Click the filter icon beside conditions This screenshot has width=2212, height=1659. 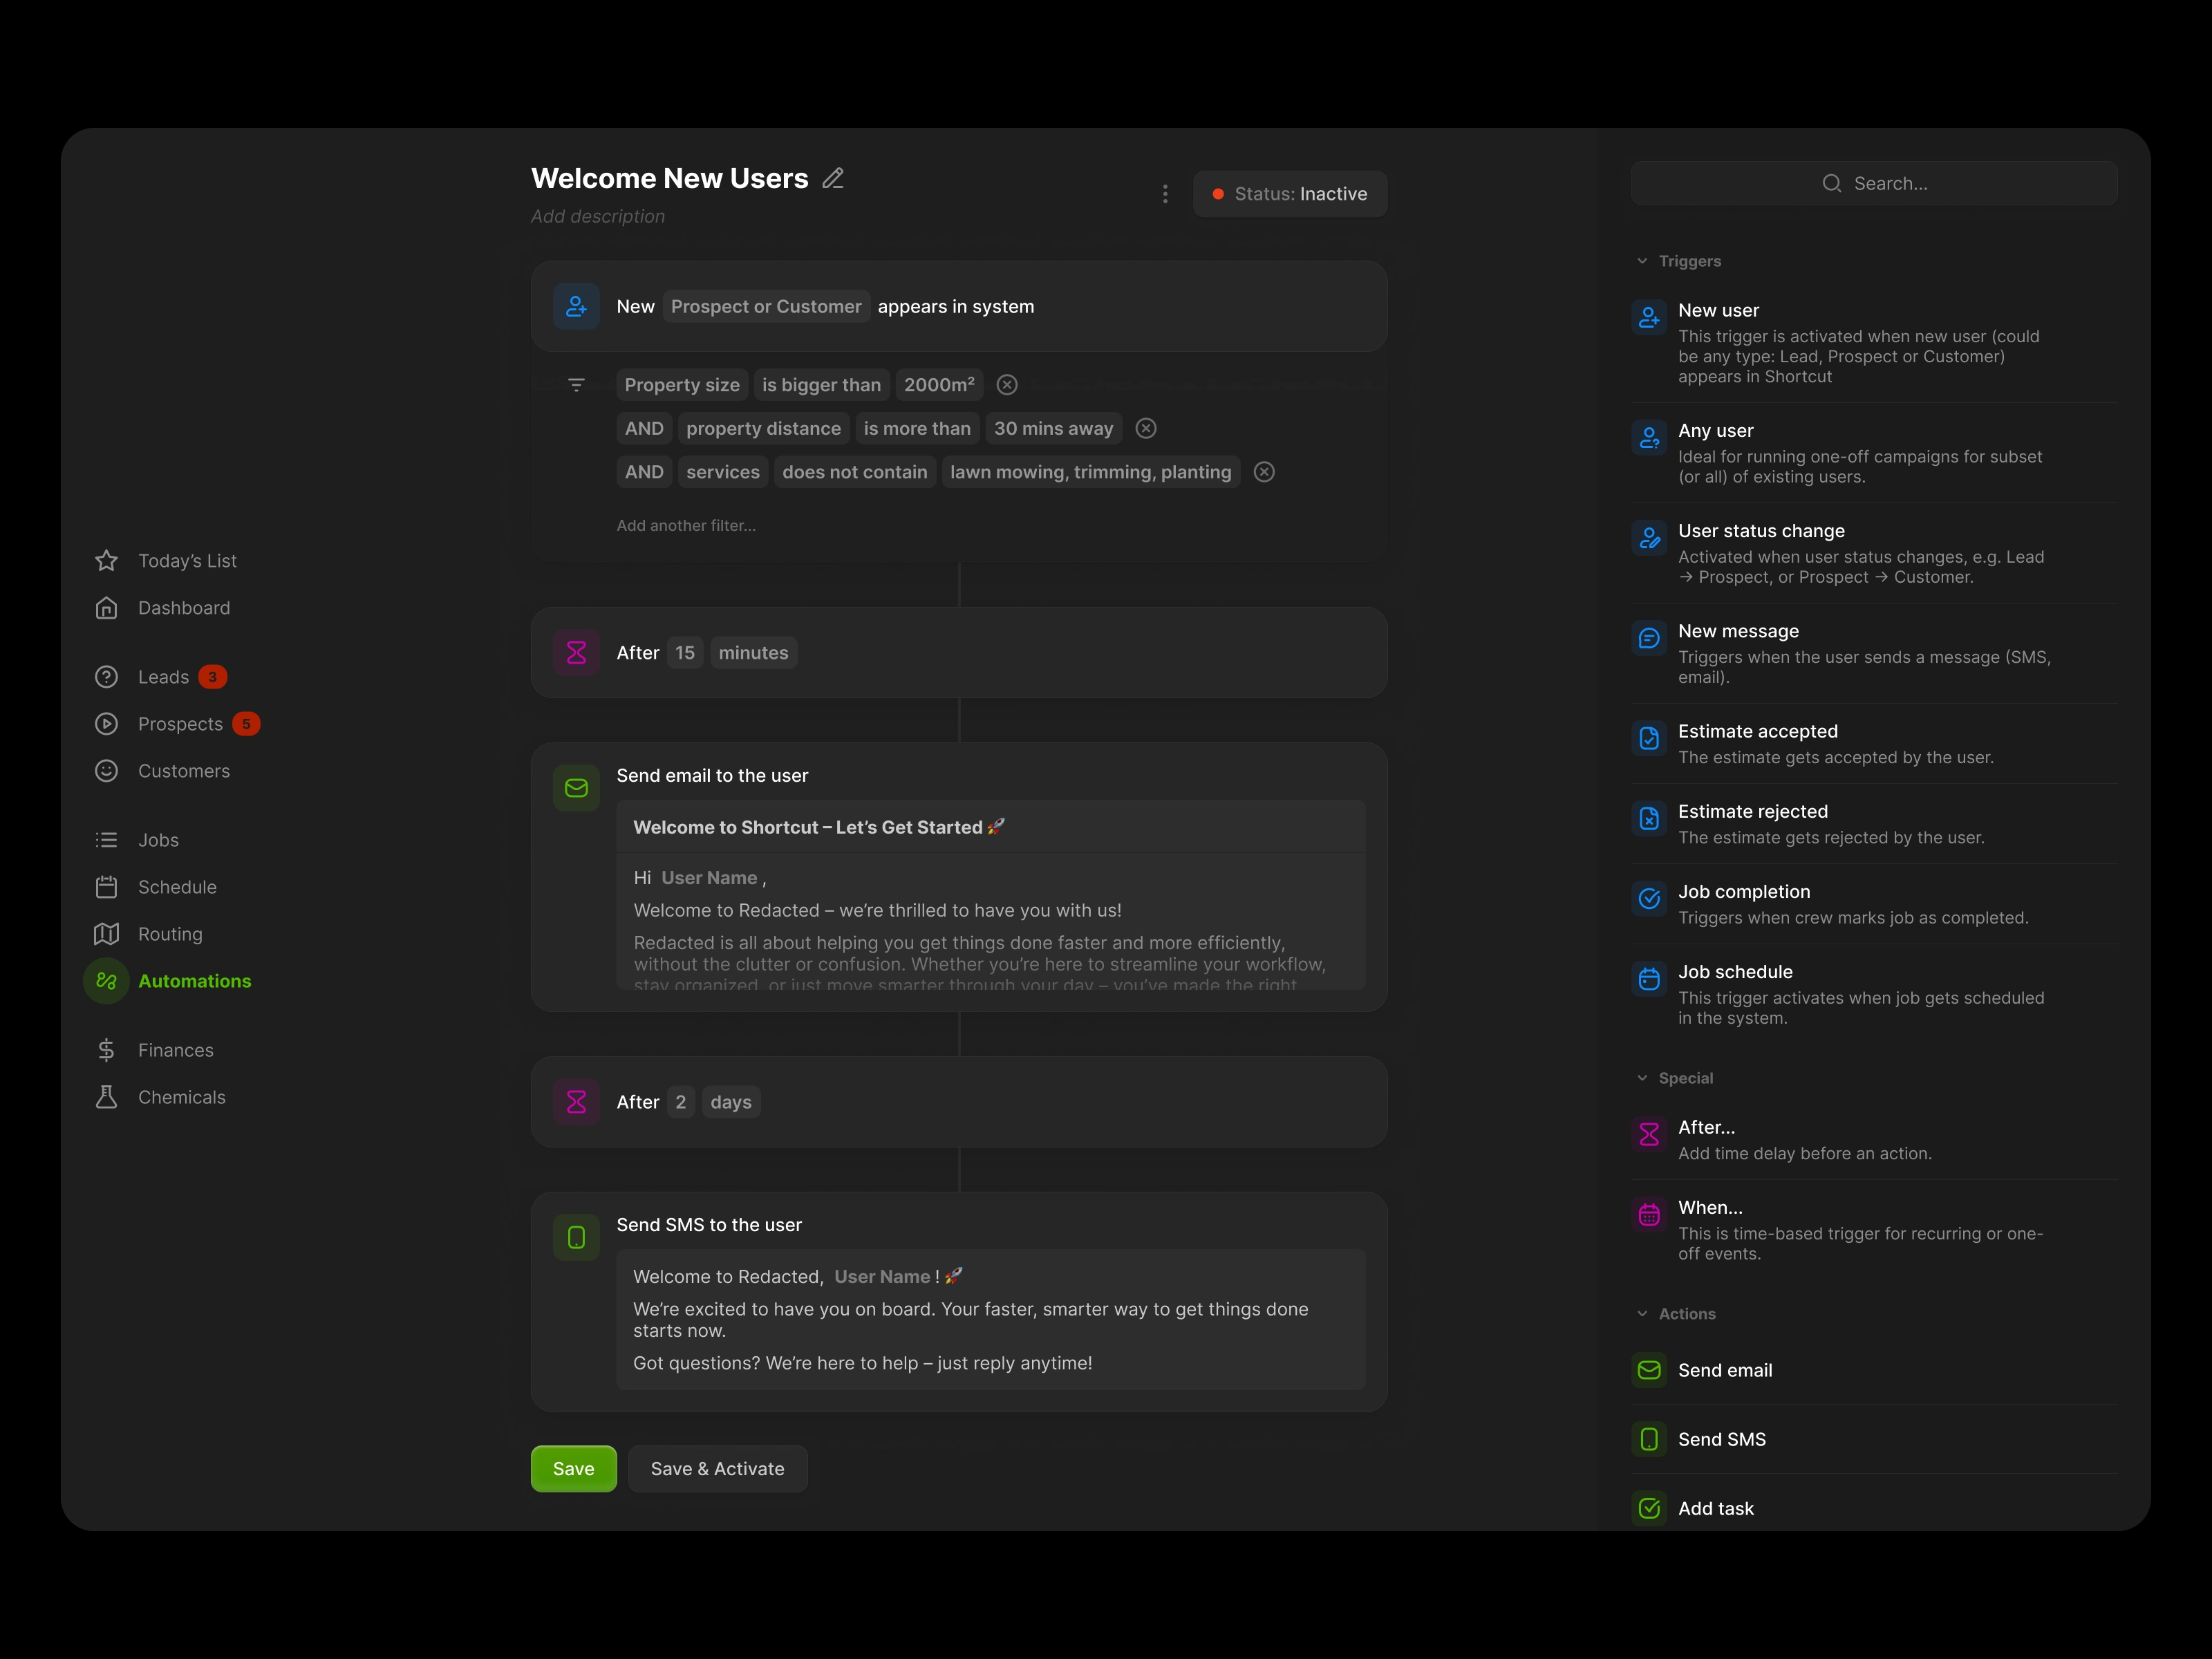[576, 385]
